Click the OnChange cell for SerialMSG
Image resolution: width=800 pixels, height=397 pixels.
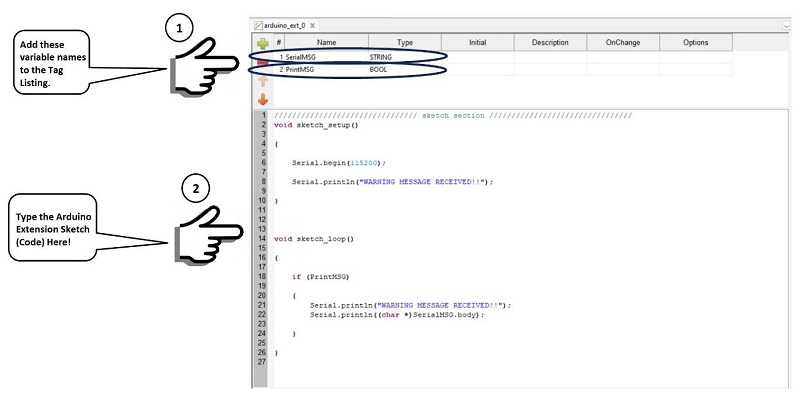point(623,57)
